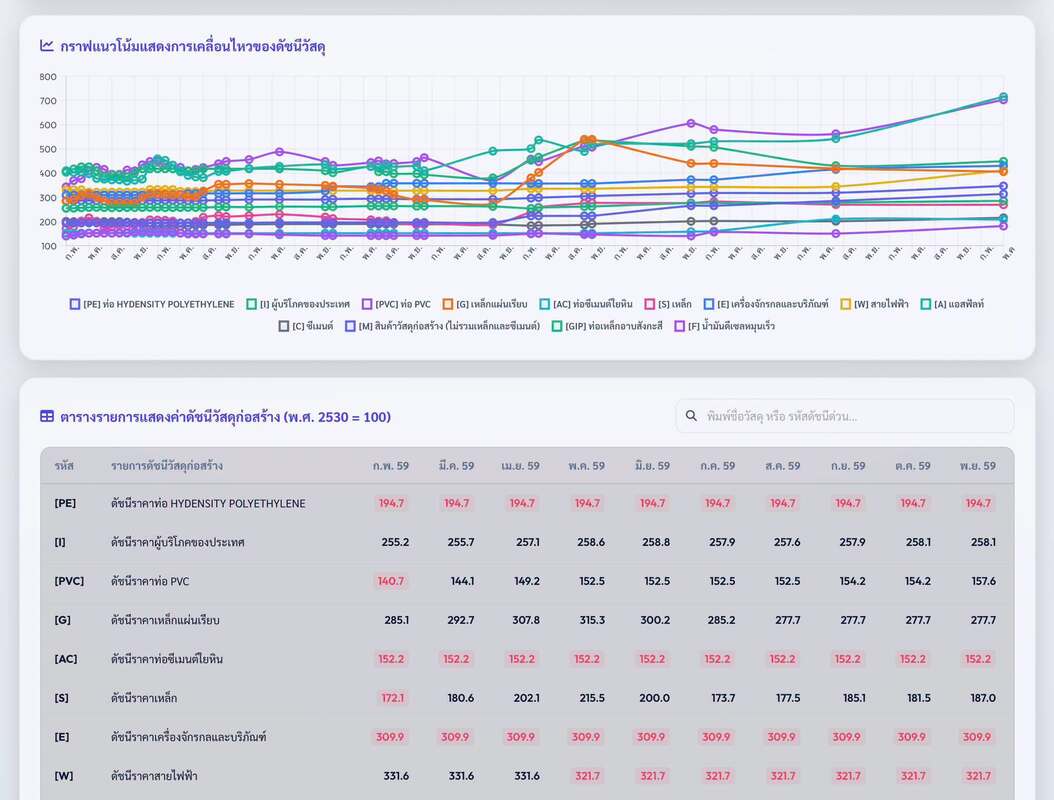Click the ก.พ. 59 column header
This screenshot has height=800, width=1054.
coord(391,466)
